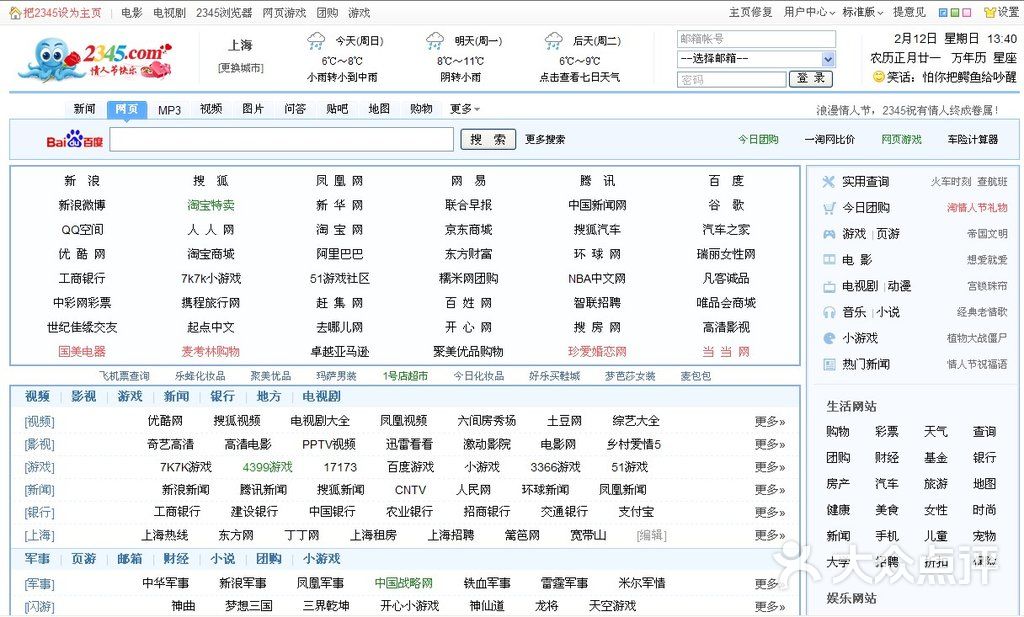Click the headphone icon beside 音乐
The width and height of the screenshot is (1024, 617).
[829, 312]
